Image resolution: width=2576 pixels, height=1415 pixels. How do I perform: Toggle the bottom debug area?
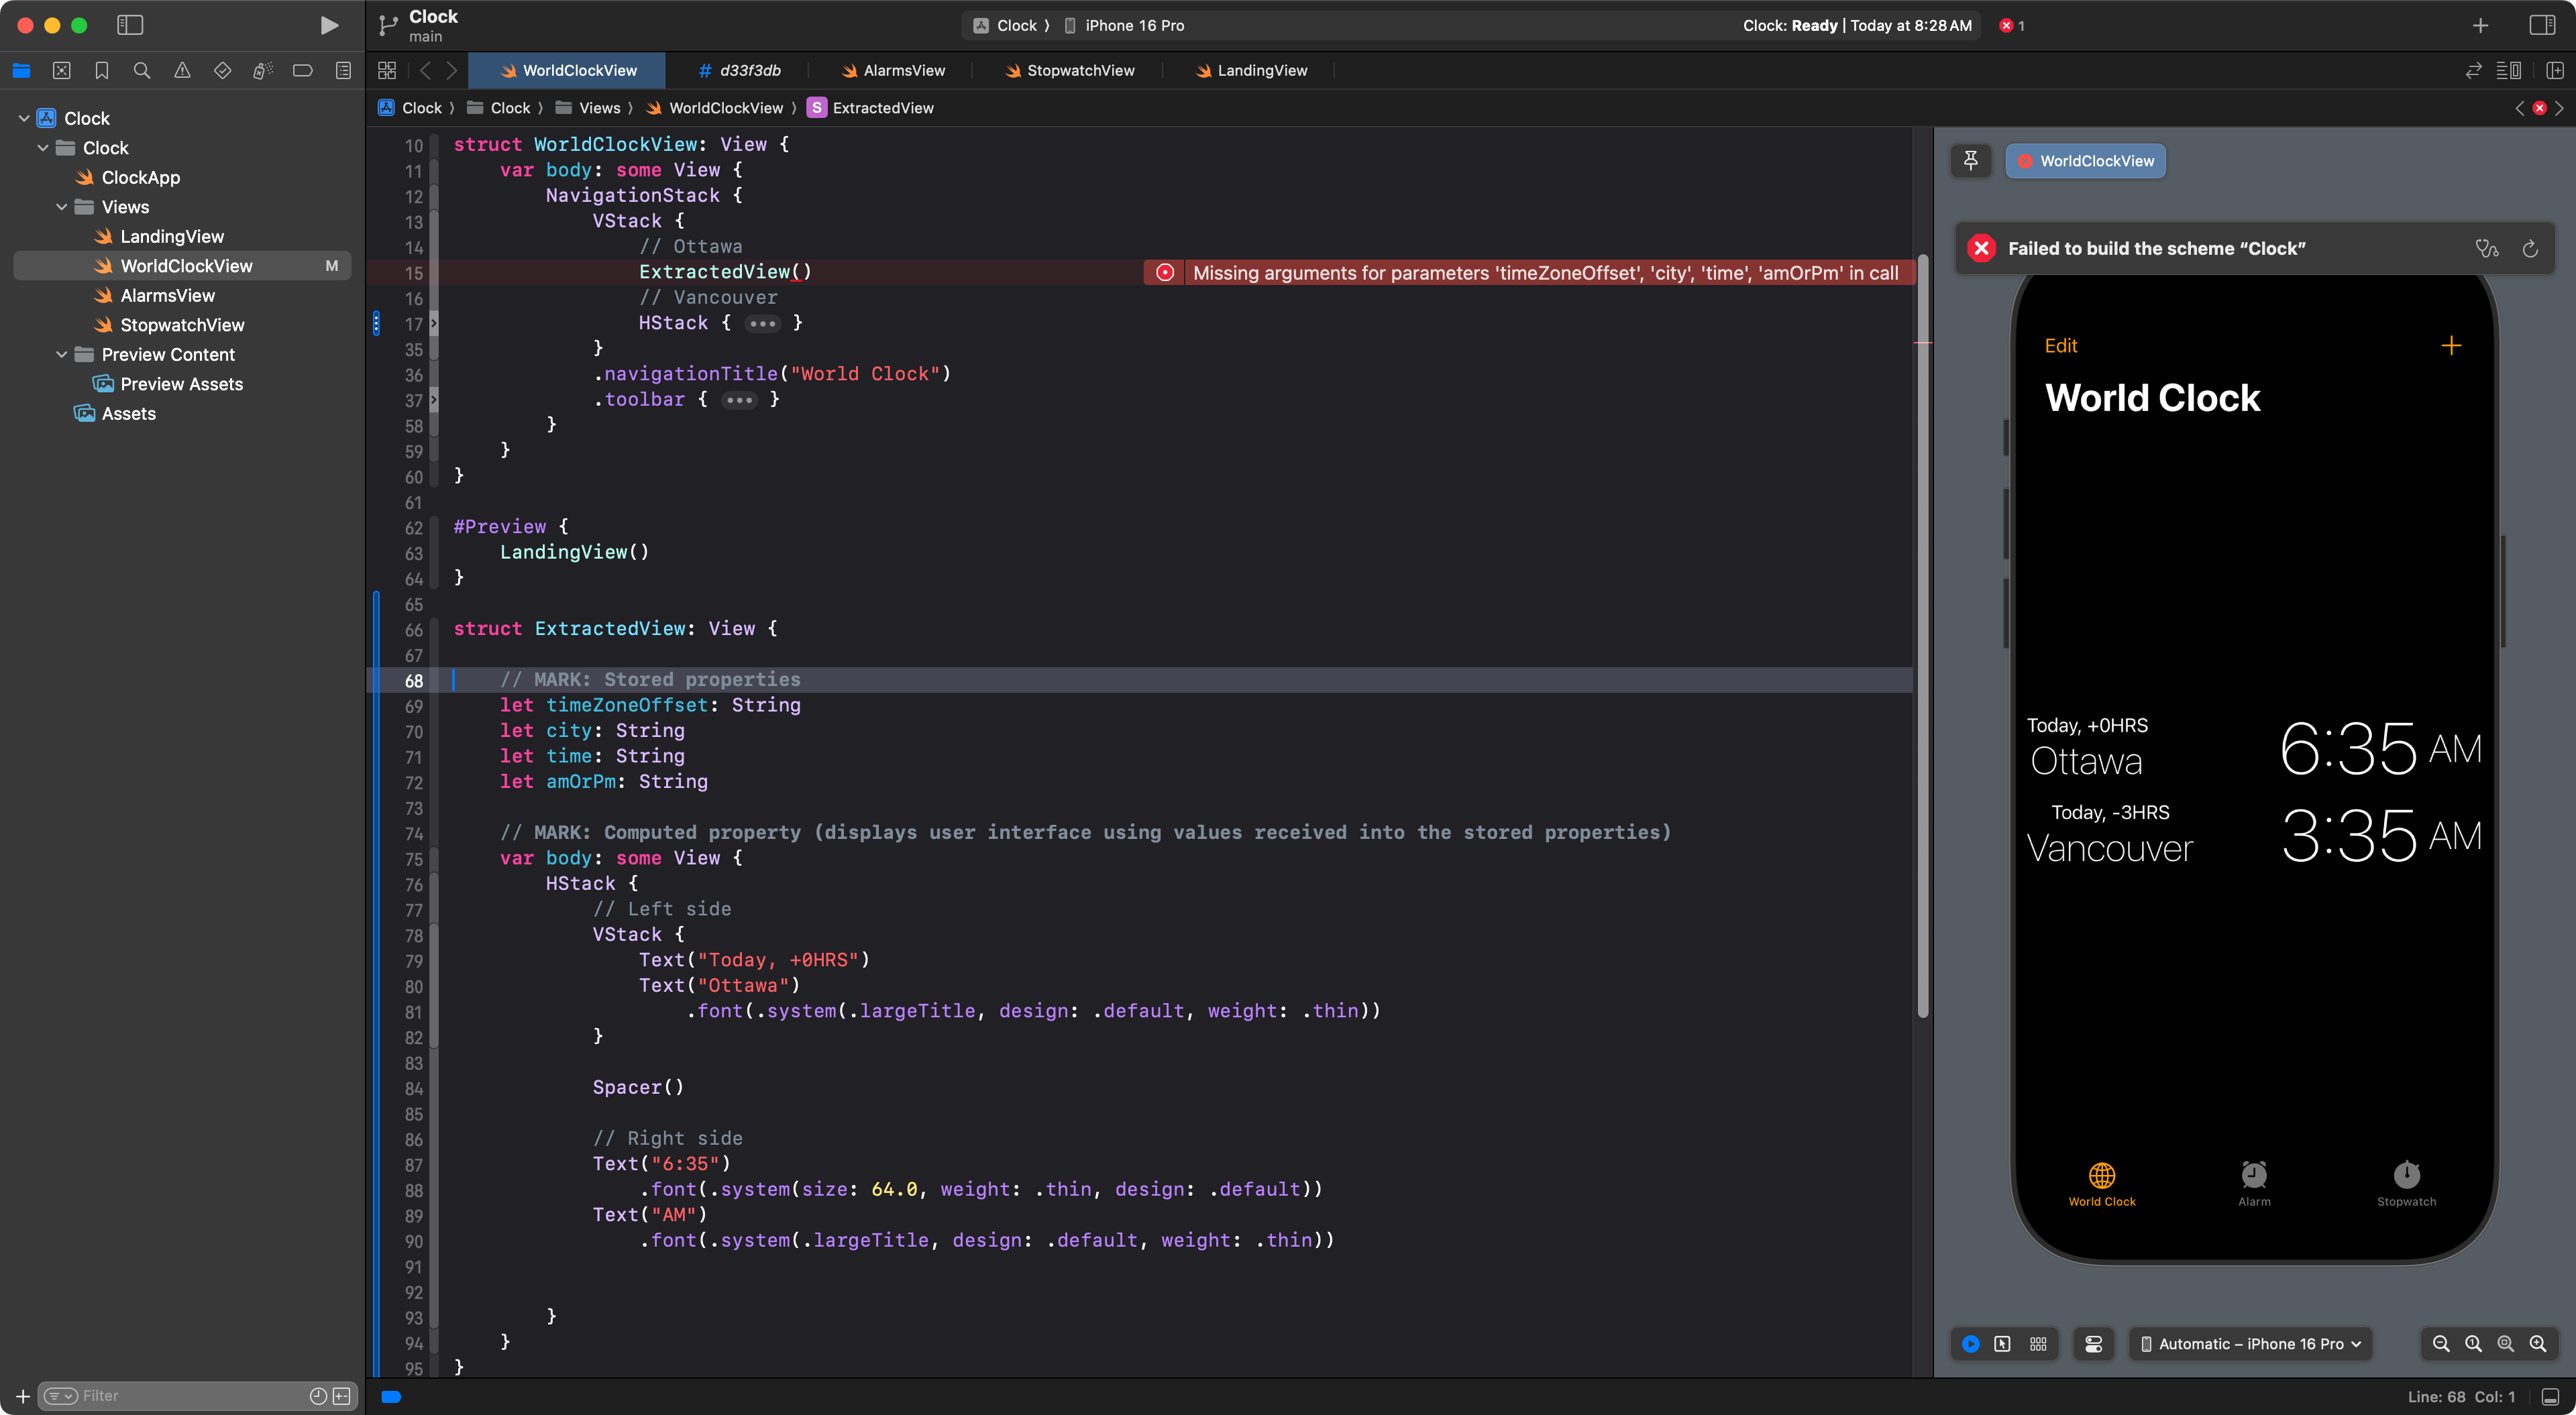pos(2550,1397)
